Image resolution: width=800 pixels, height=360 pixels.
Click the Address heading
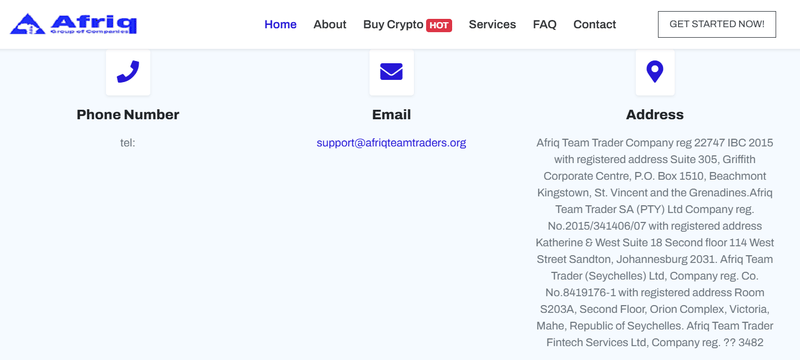tap(655, 115)
